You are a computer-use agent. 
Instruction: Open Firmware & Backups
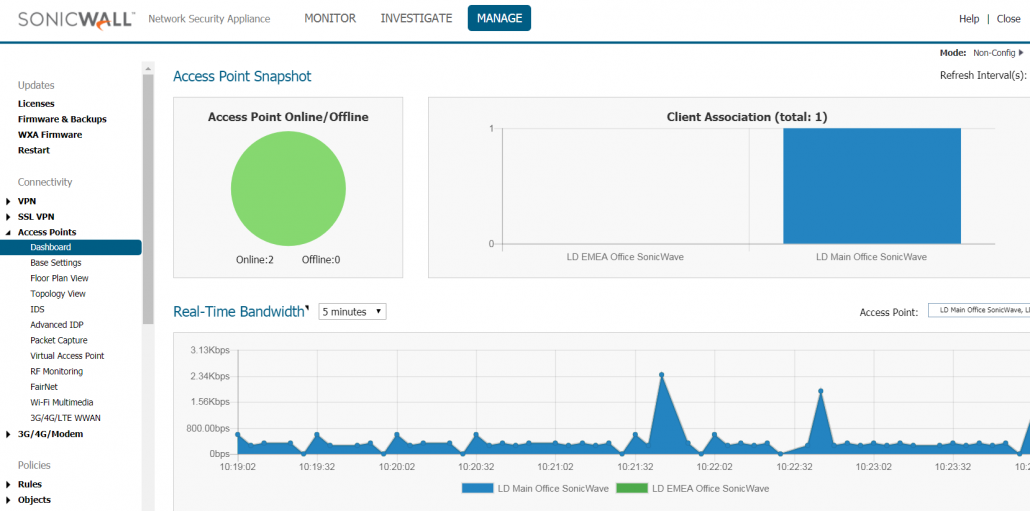(x=62, y=120)
